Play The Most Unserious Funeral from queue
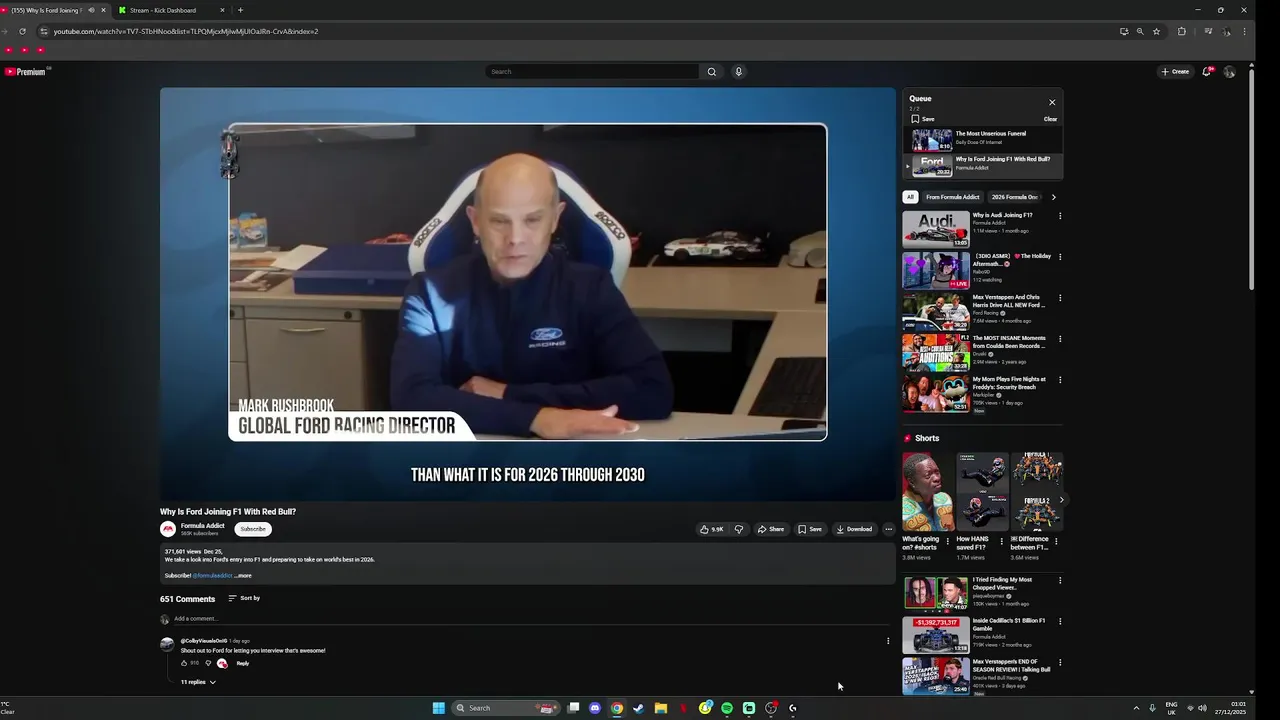The image size is (1280, 720). (981, 139)
